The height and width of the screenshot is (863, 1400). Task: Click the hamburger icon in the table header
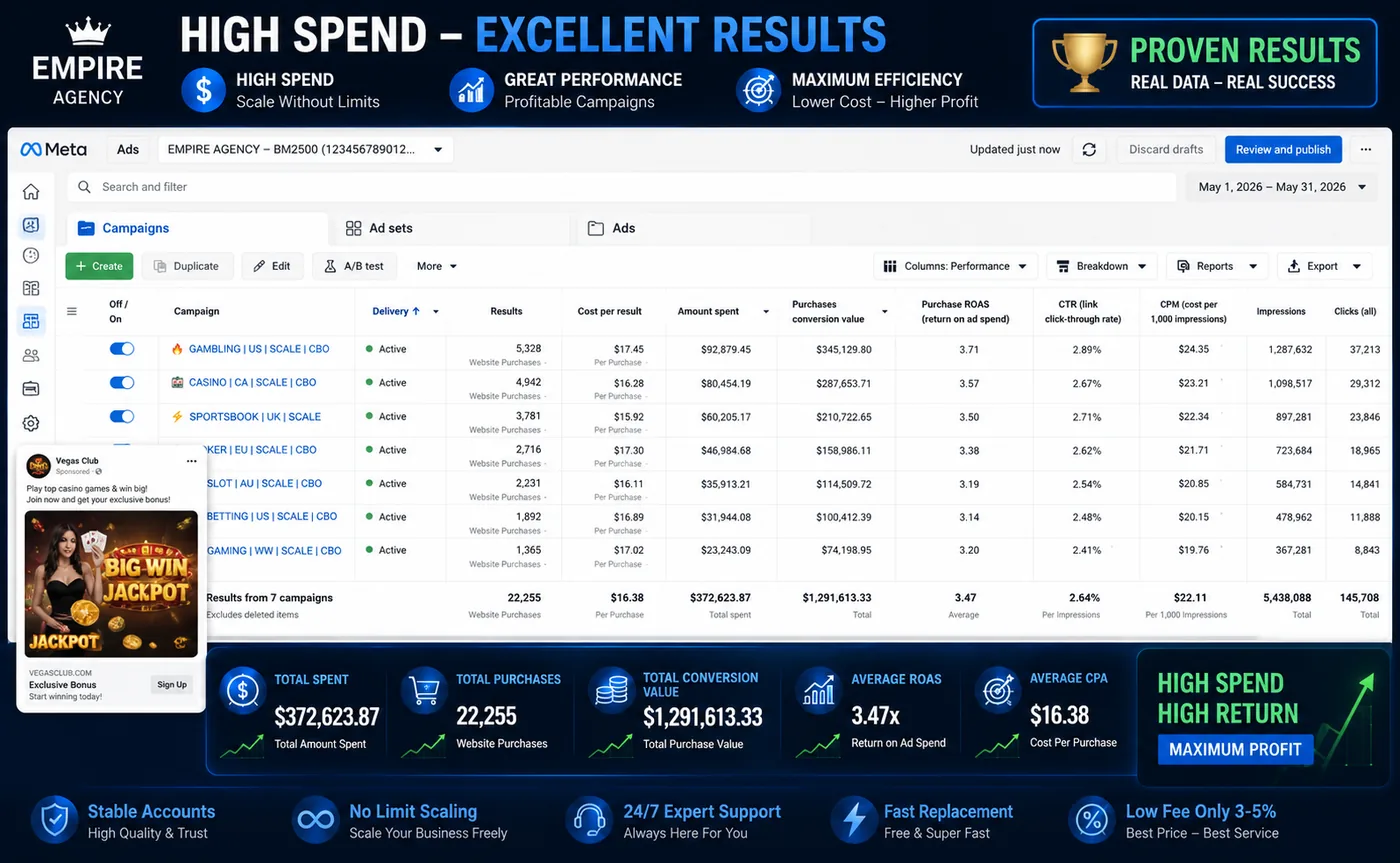coord(72,311)
